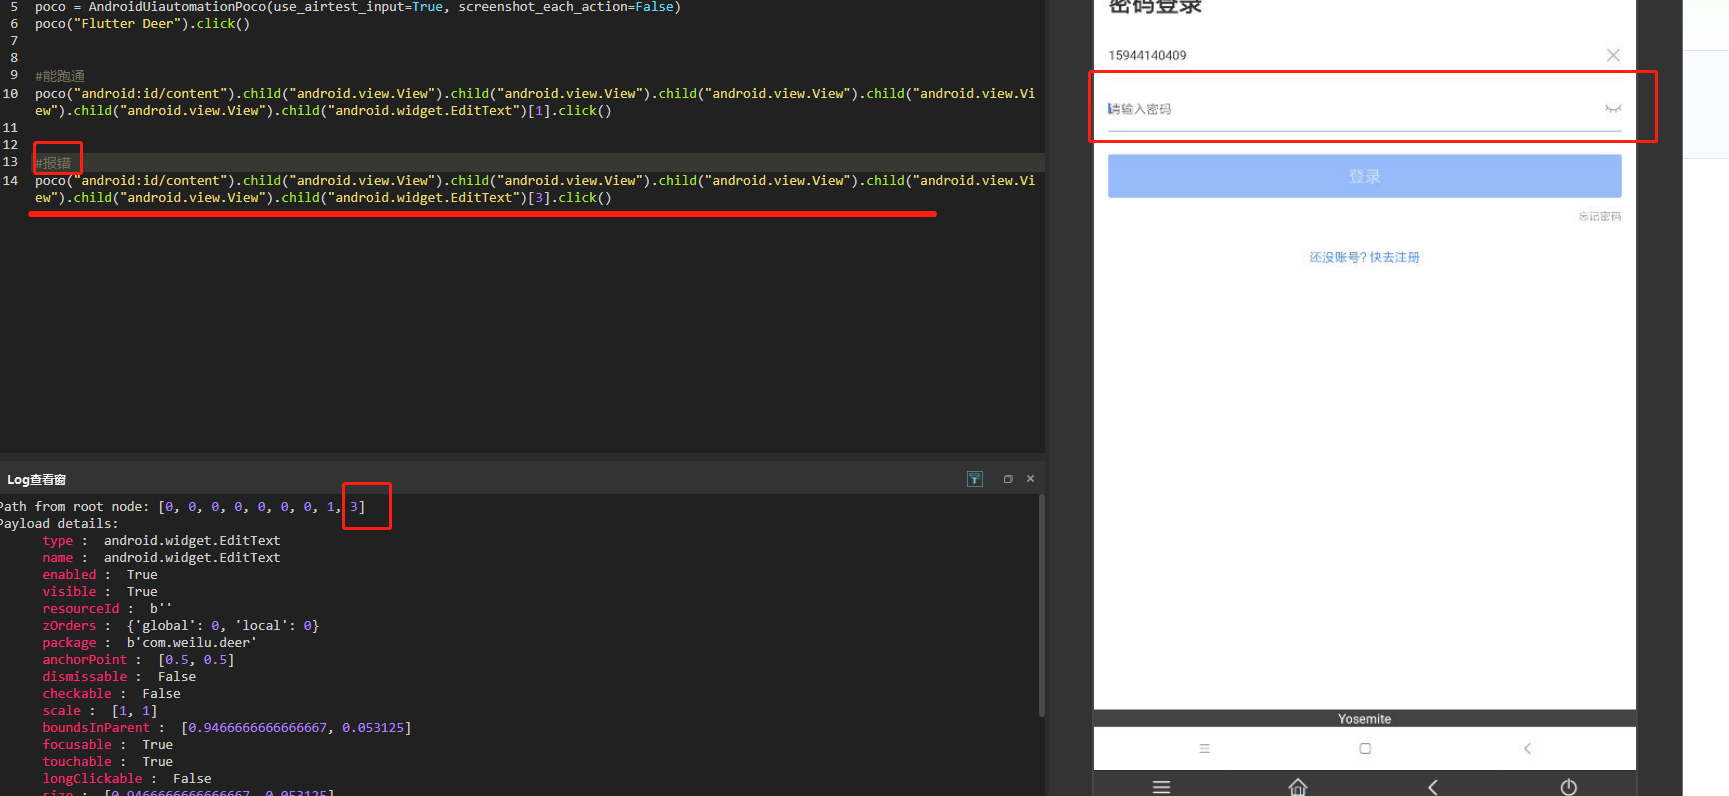The image size is (1729, 796).
Task: Tap the phone's on-screen recent apps menu icon
Action: click(1204, 748)
